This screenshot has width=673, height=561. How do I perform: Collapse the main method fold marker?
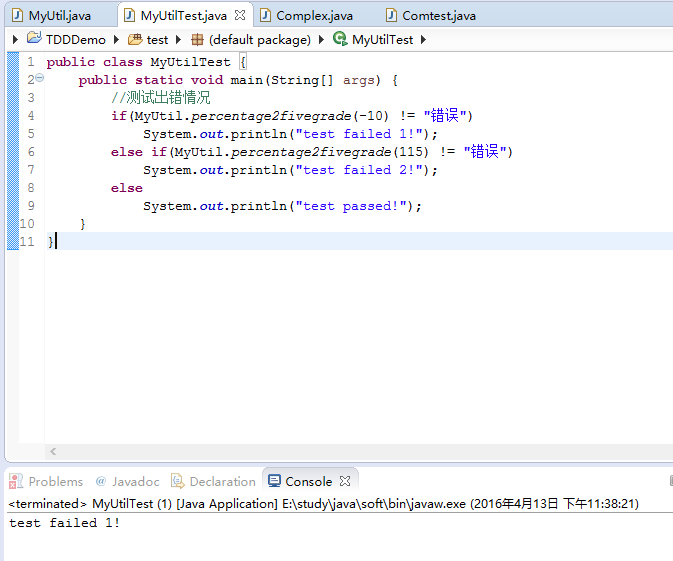click(39, 78)
